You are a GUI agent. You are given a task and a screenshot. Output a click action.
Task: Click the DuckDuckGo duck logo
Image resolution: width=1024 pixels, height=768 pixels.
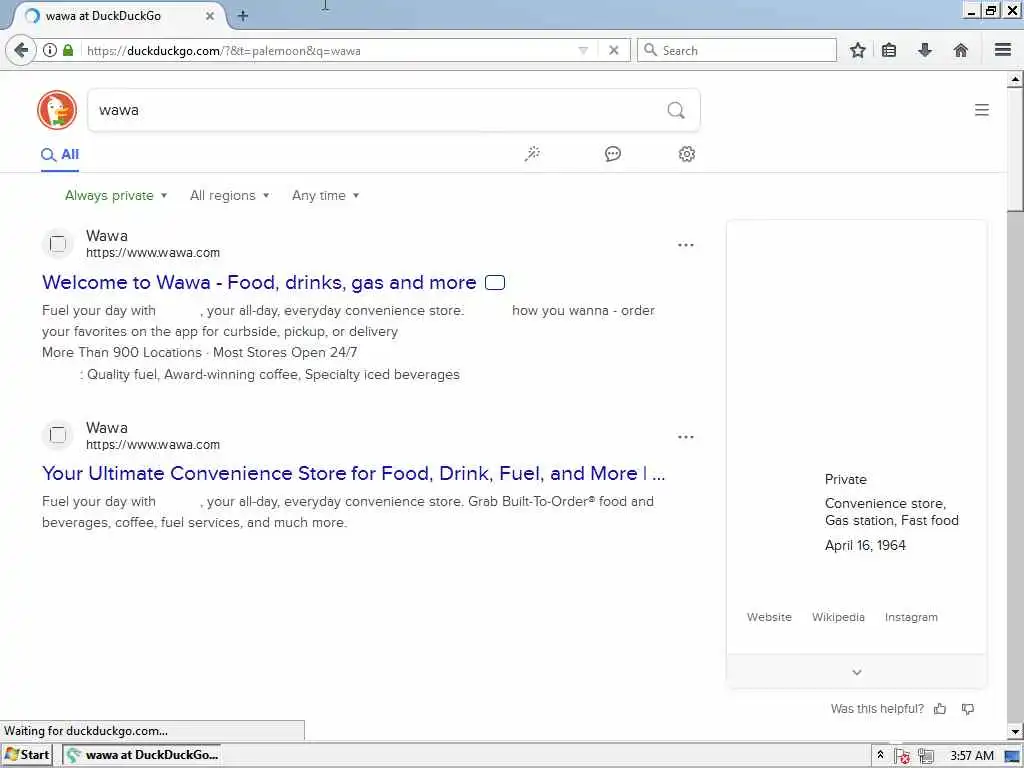click(57, 110)
